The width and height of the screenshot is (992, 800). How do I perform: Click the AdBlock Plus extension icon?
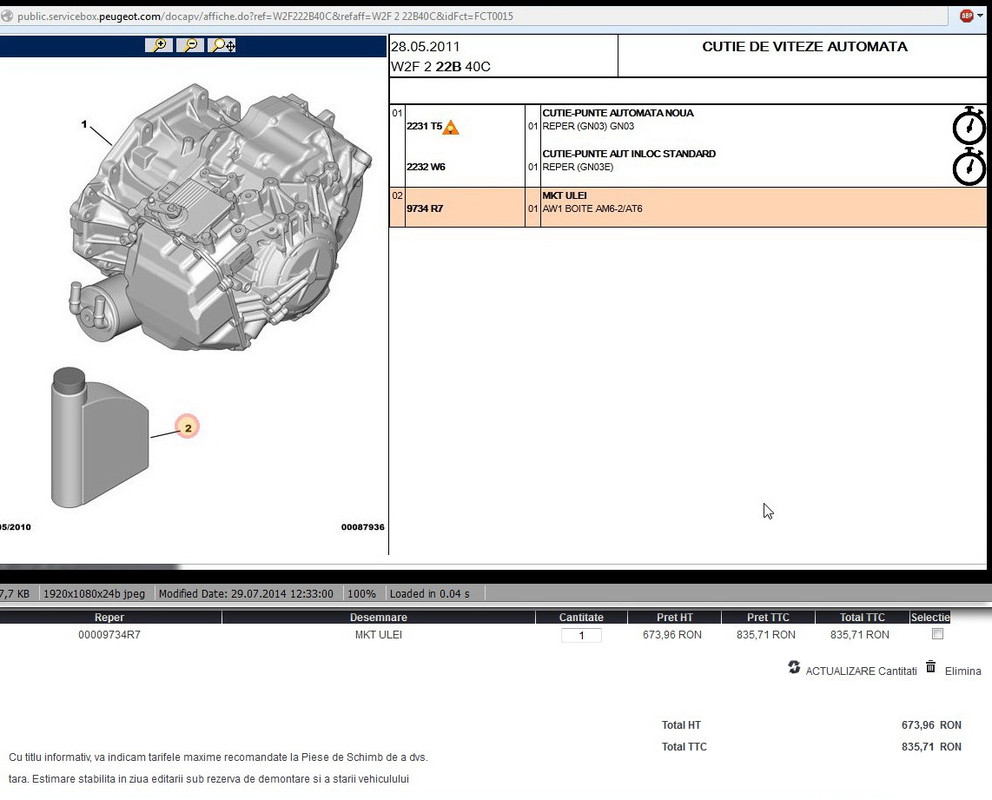click(x=966, y=16)
